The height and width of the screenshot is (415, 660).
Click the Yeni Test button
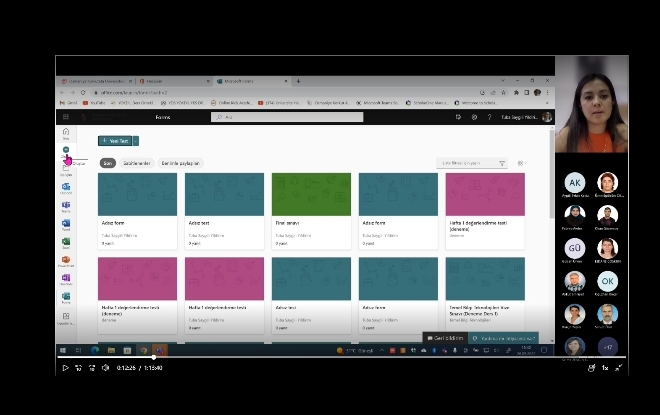point(115,141)
